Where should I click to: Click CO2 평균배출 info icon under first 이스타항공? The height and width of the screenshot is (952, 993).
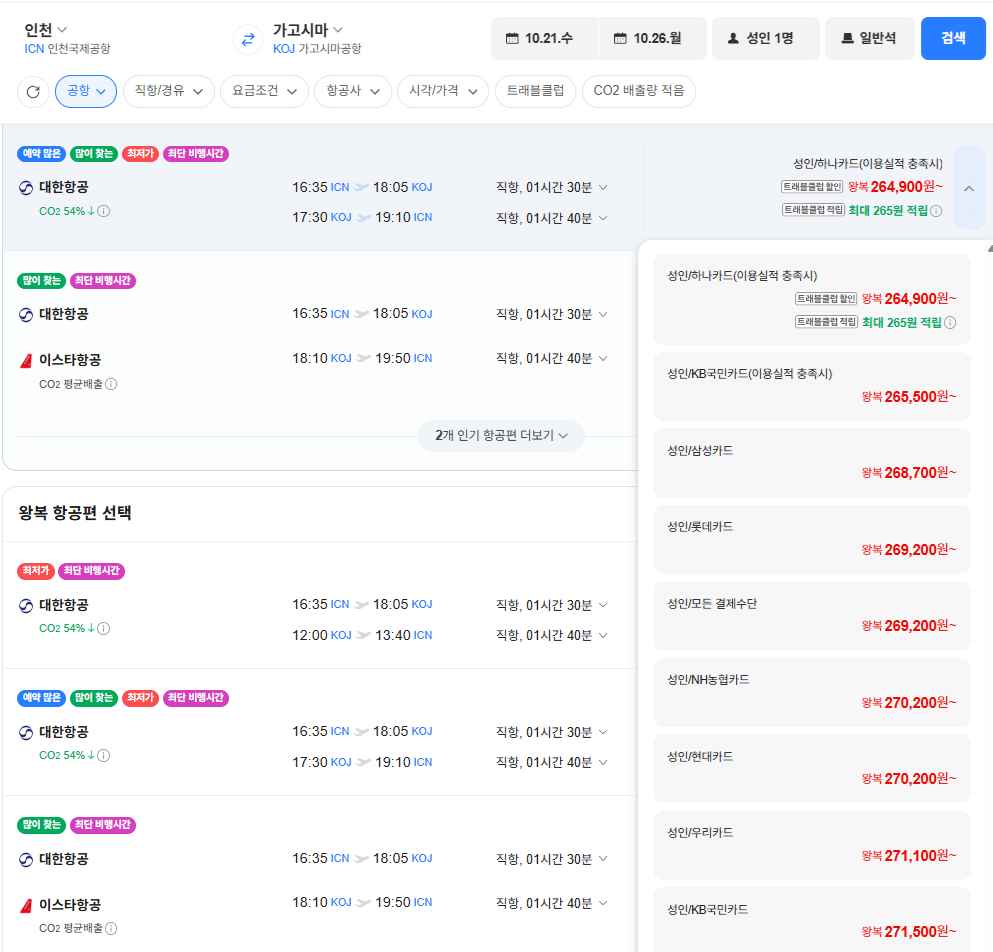pyautogui.click(x=111, y=384)
